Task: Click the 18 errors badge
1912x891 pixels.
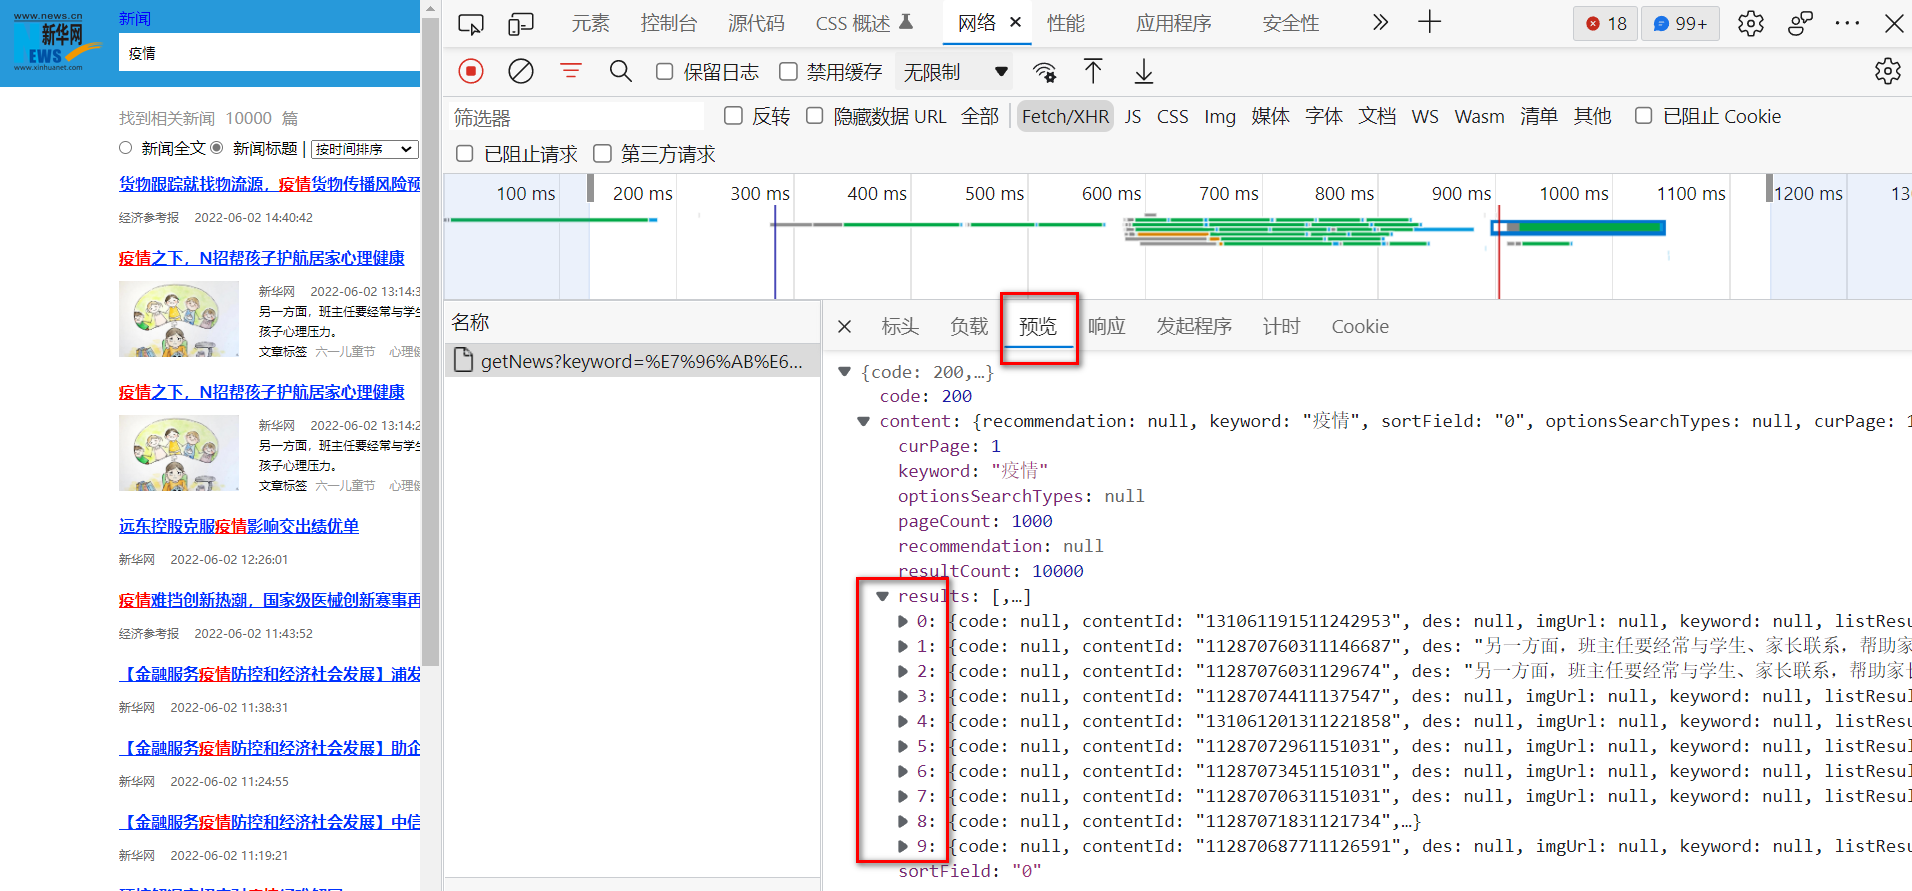Action: click(1606, 23)
